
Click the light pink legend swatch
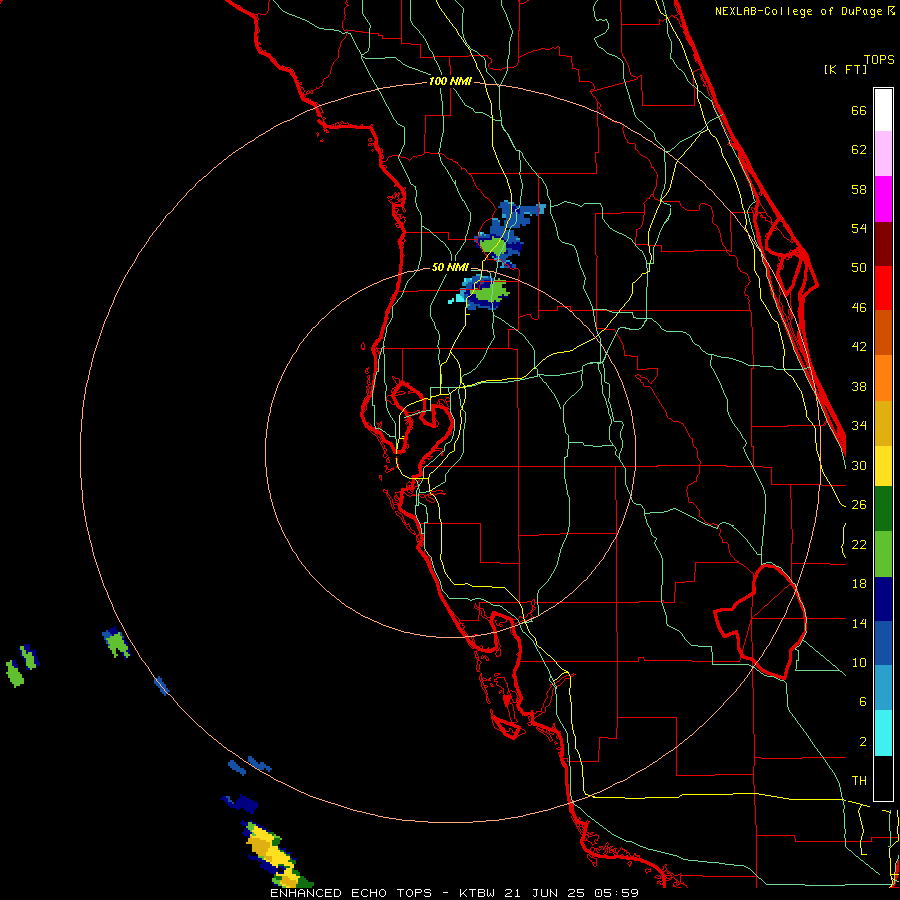pyautogui.click(x=883, y=154)
